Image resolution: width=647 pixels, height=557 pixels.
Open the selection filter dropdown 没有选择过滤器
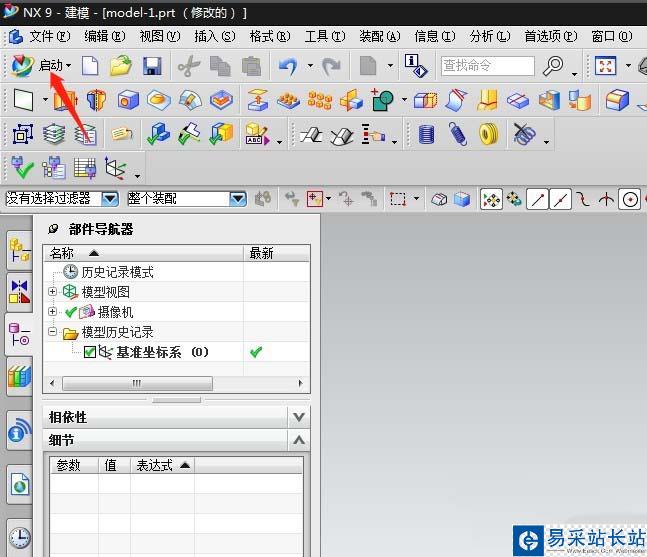point(109,199)
